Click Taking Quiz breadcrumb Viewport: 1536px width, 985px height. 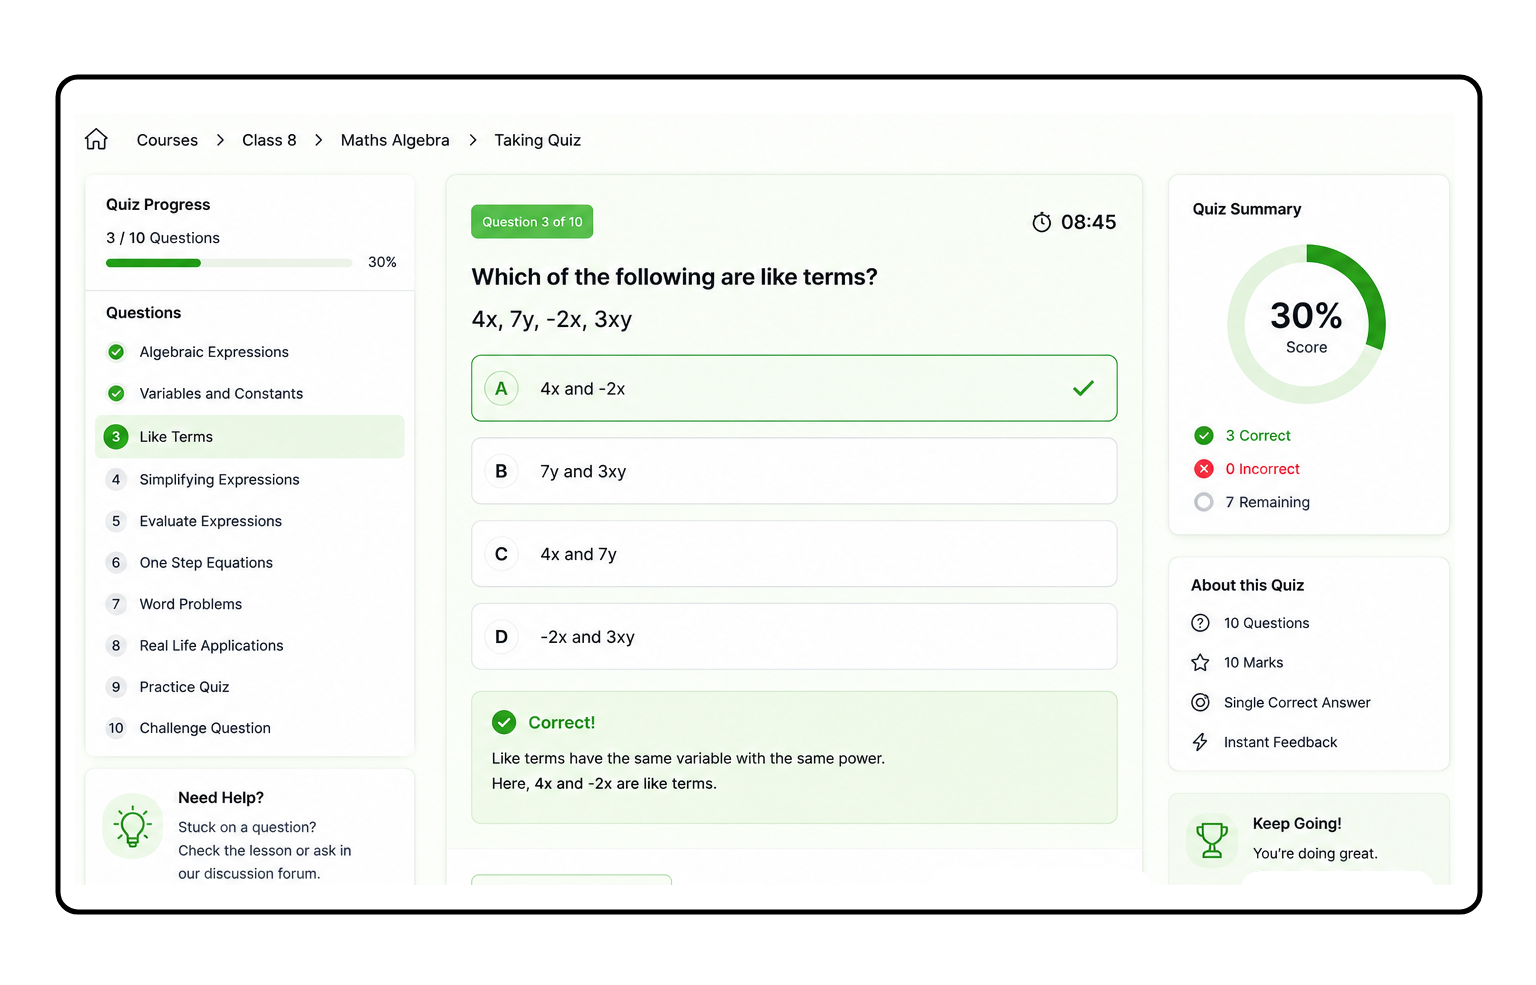[537, 140]
